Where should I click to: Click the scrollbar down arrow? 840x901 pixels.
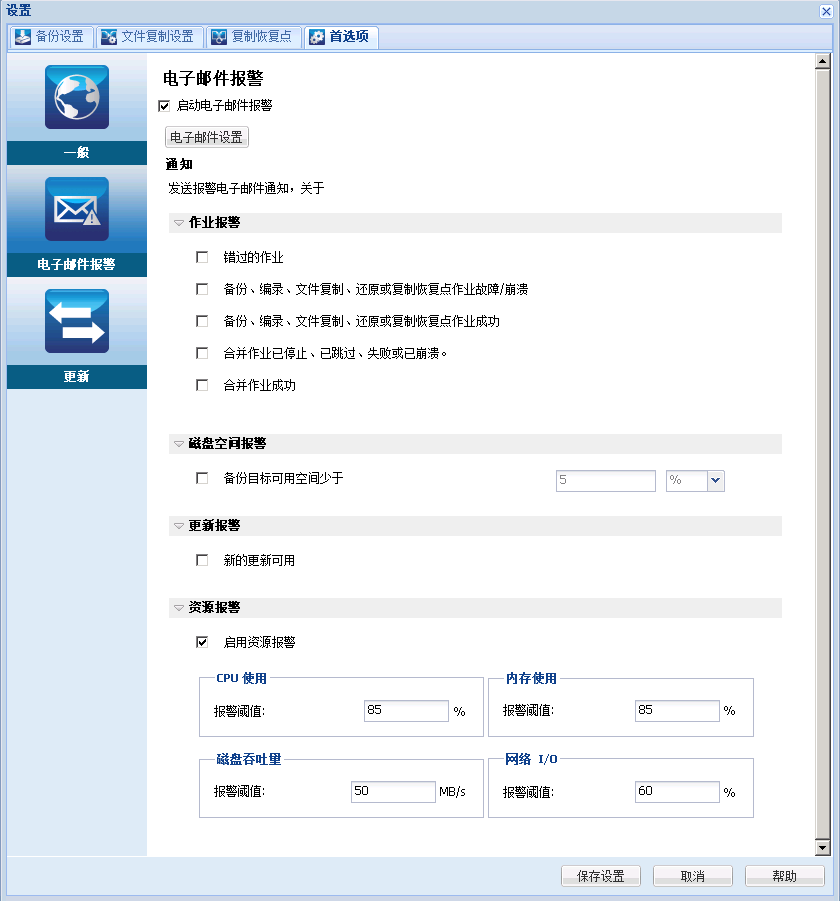tap(823, 848)
